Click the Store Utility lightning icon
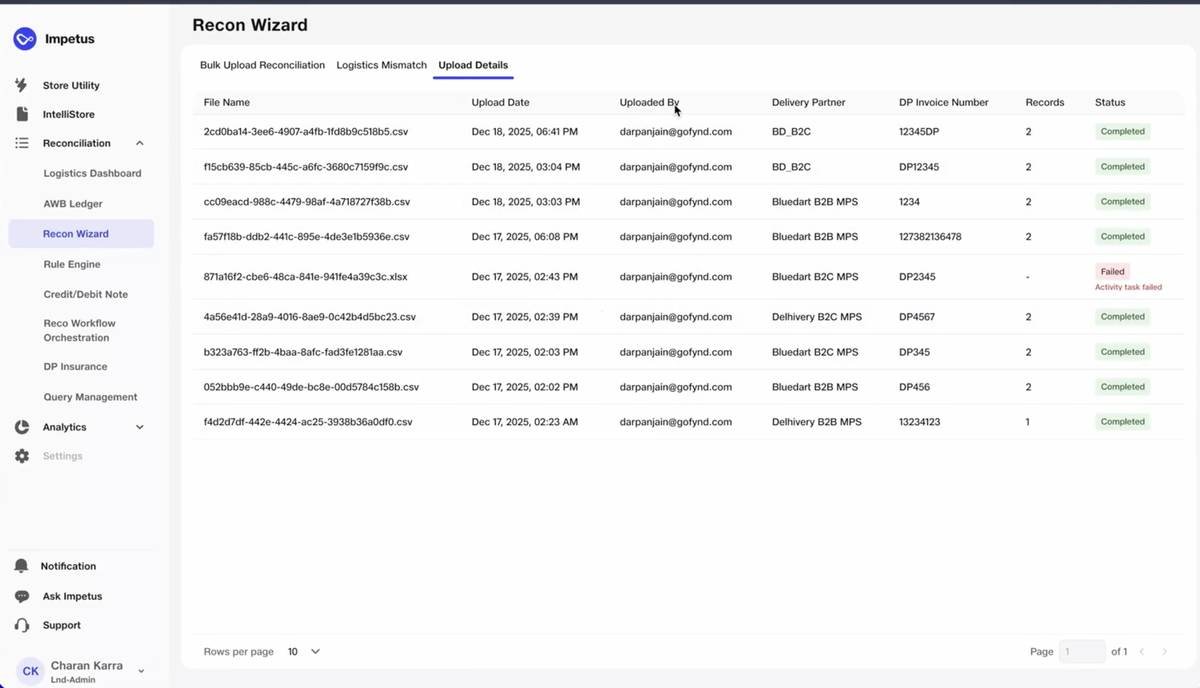The height and width of the screenshot is (688, 1200). point(21,85)
